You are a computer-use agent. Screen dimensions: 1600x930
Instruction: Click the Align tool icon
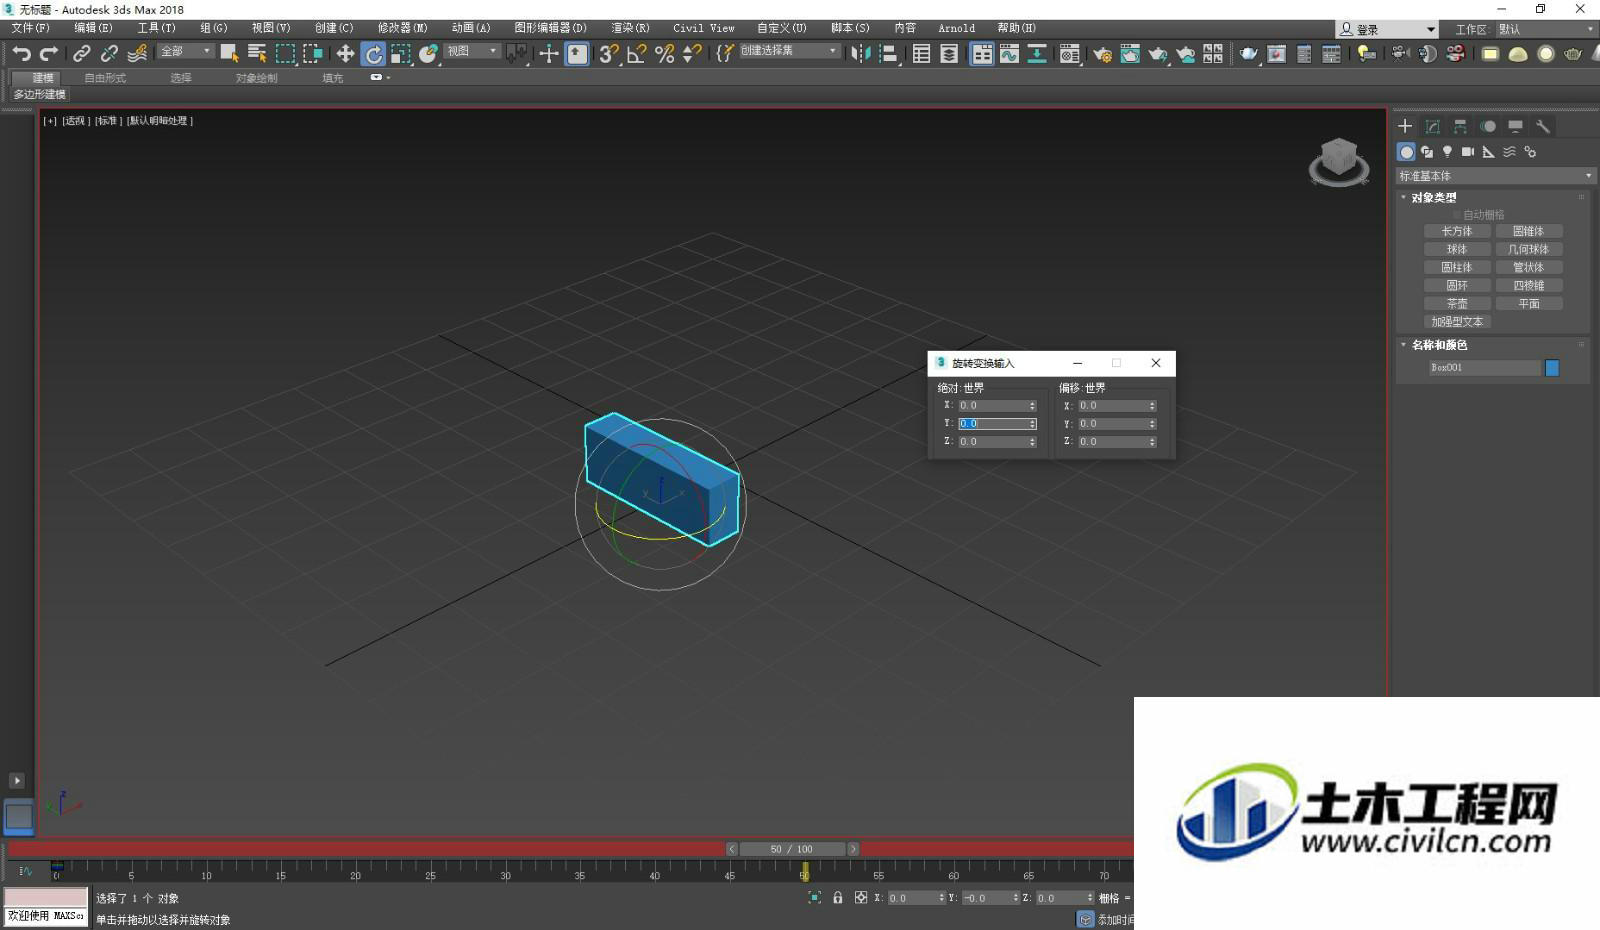[888, 53]
